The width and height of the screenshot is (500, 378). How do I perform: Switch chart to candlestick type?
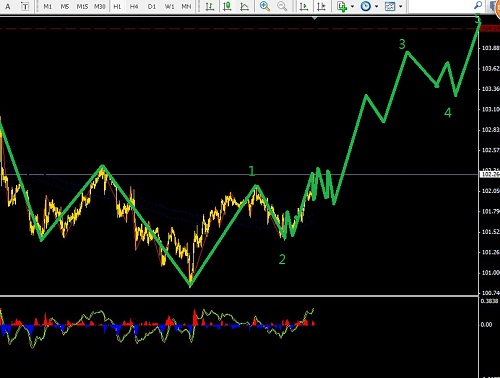[x=227, y=6]
